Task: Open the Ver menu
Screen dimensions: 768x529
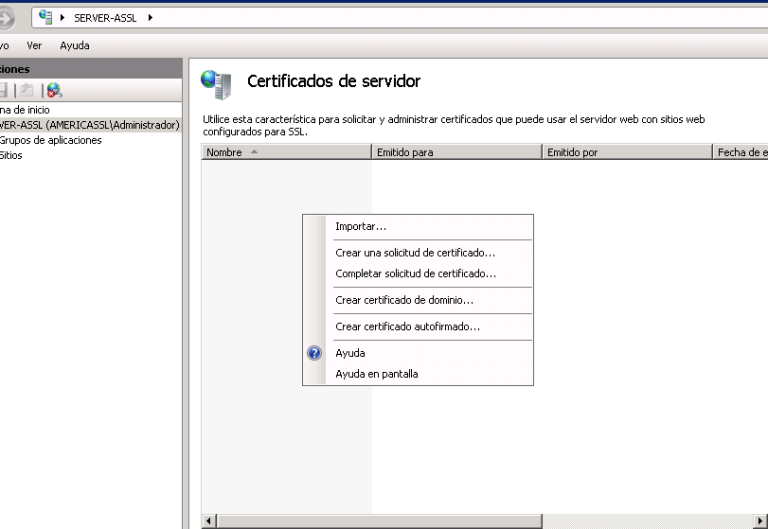Action: click(35, 45)
